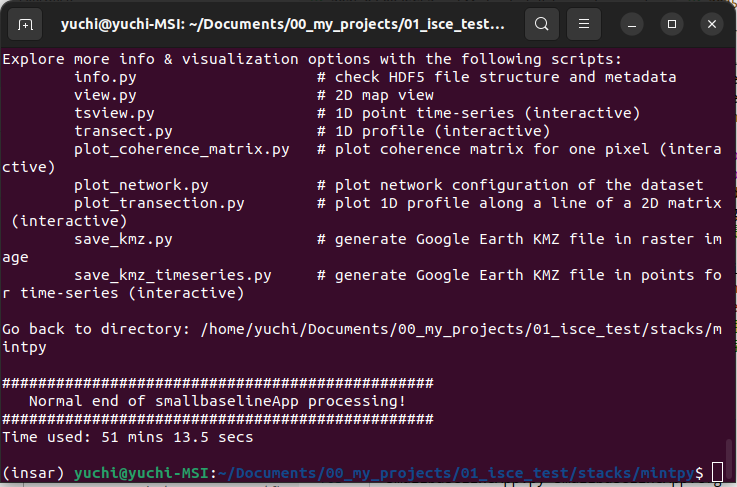Close the terminal window

click(712, 24)
